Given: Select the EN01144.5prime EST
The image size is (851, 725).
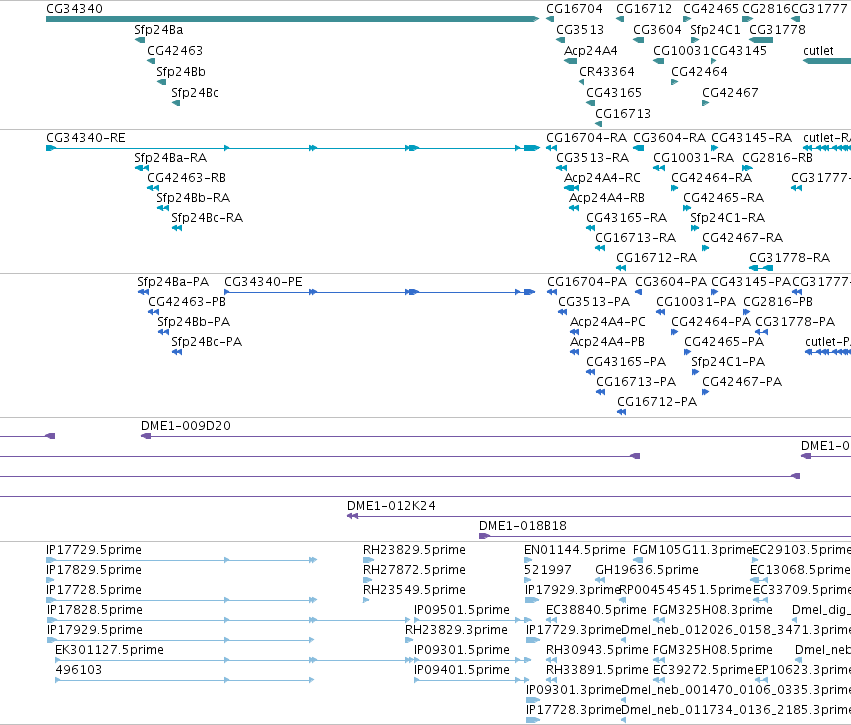Looking at the screenshot, I should 528,560.
